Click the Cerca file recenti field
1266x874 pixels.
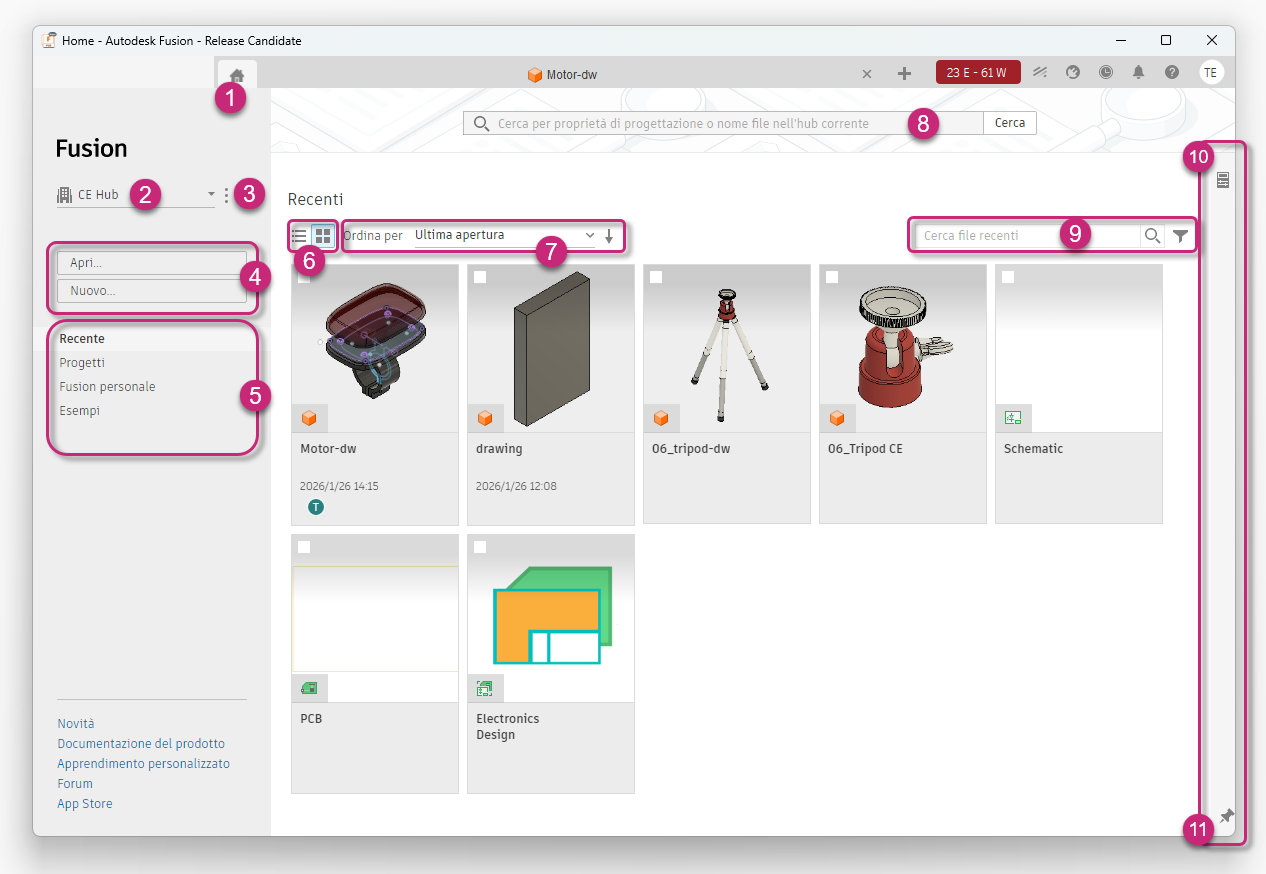[x=1027, y=236]
